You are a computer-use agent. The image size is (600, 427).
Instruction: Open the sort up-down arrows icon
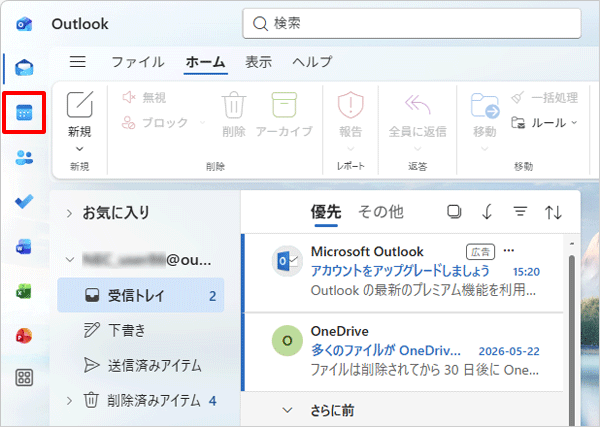(553, 212)
